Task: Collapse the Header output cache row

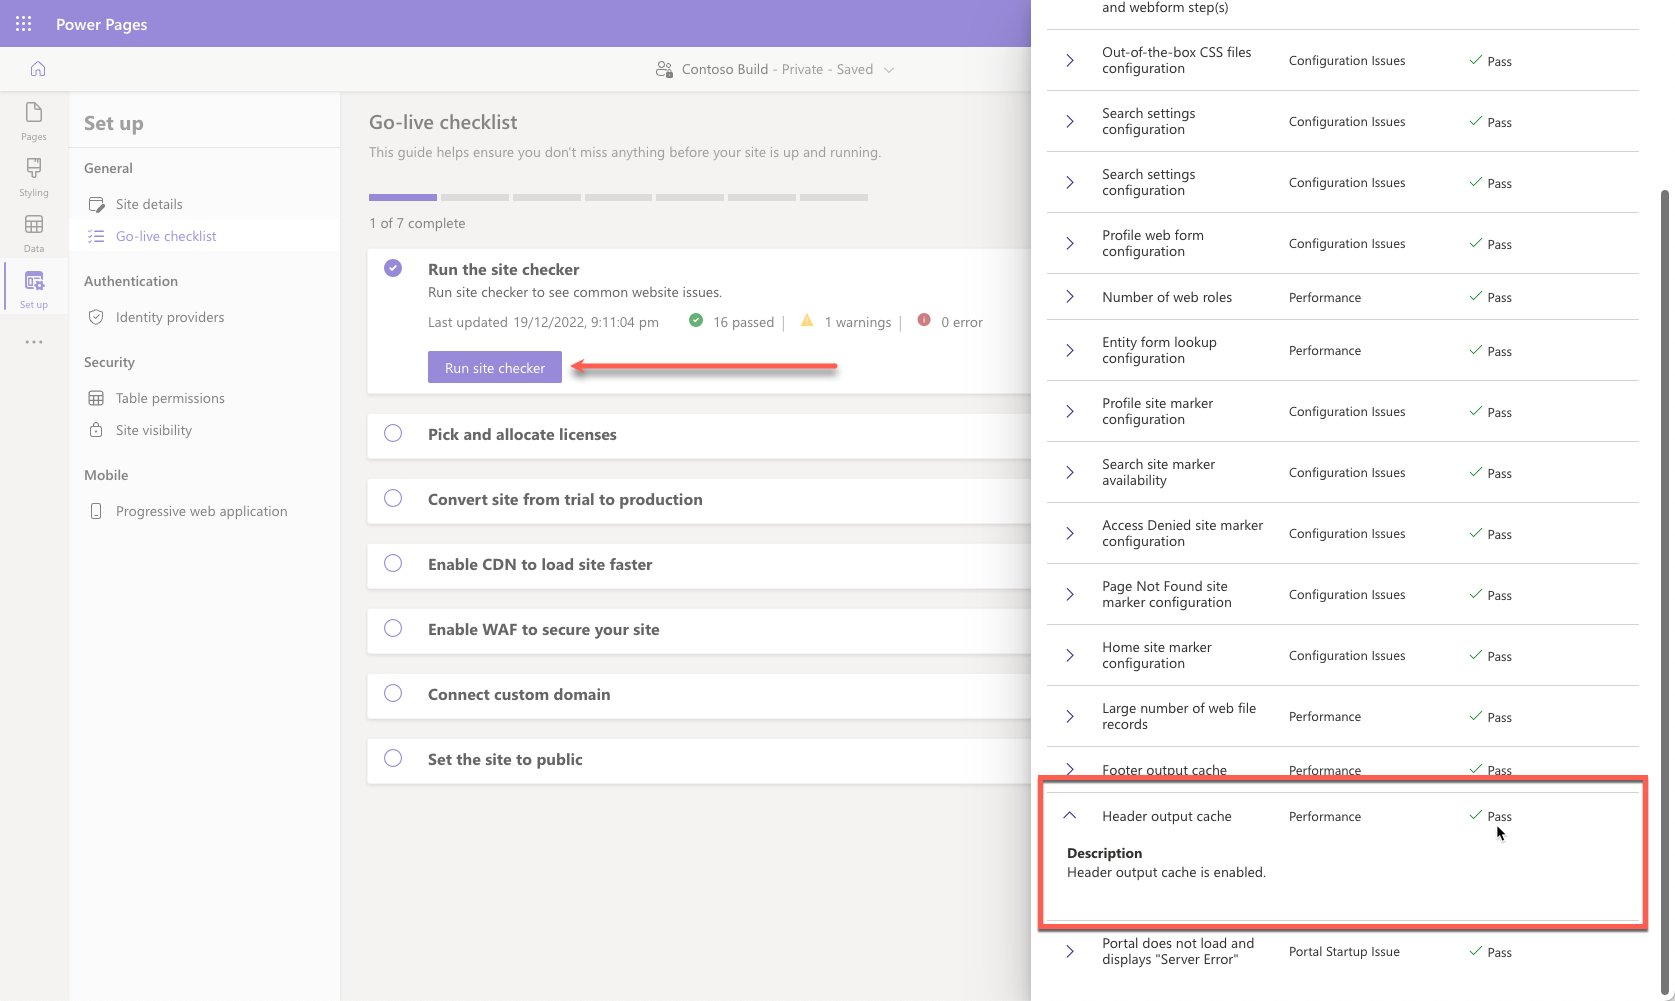Action: point(1070,816)
